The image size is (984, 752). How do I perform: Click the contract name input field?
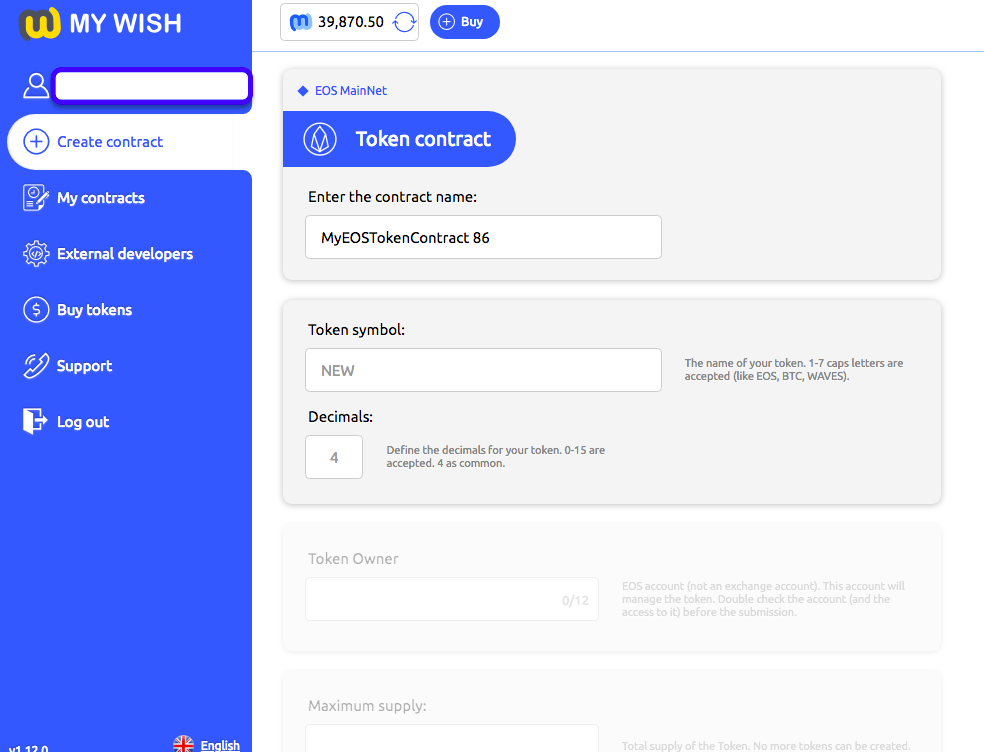483,237
